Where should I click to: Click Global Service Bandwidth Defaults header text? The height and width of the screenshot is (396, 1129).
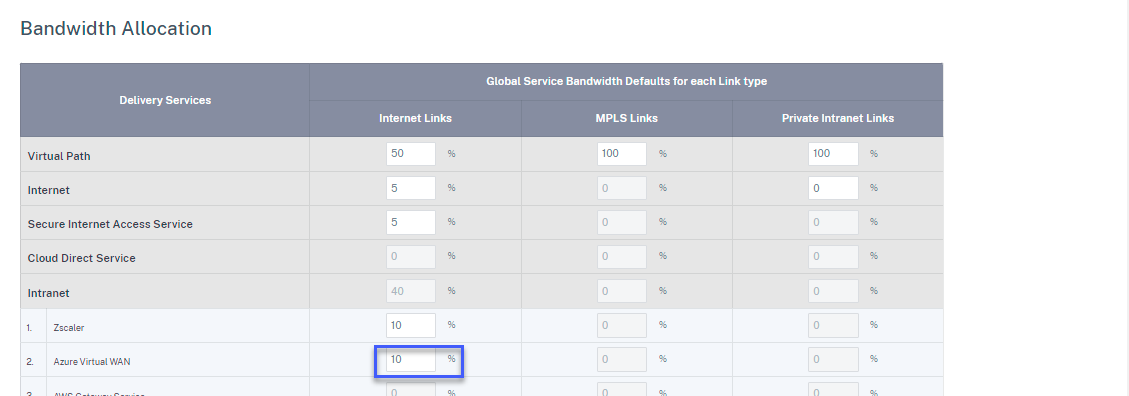(626, 81)
